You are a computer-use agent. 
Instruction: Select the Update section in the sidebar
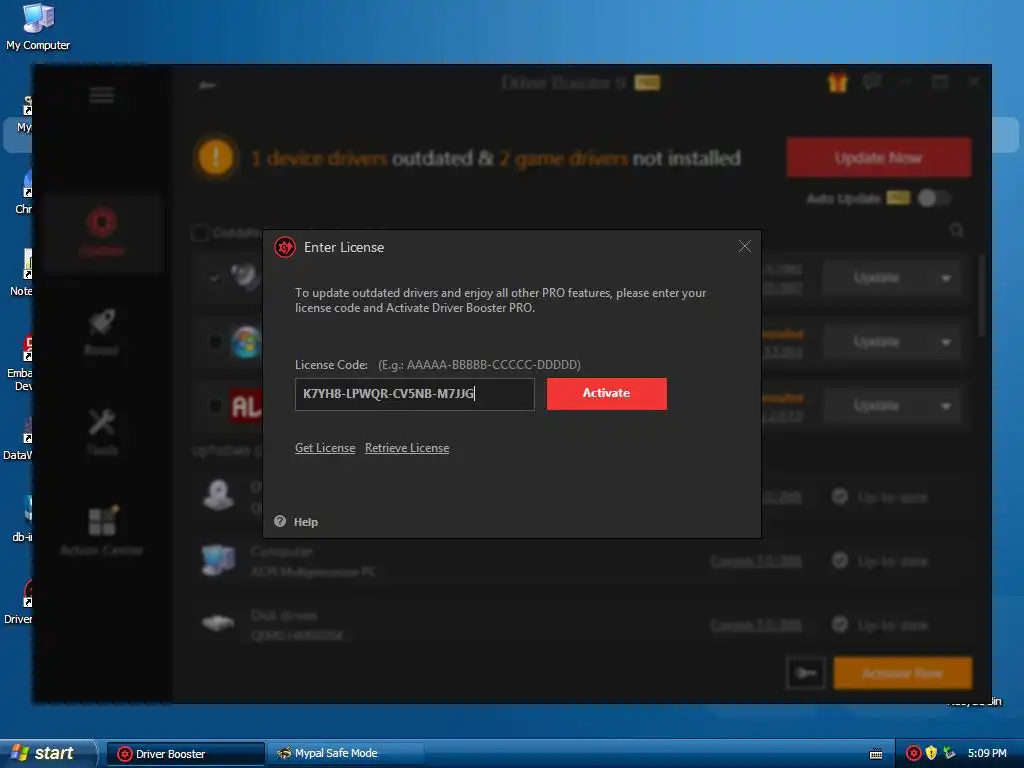pyautogui.click(x=102, y=232)
